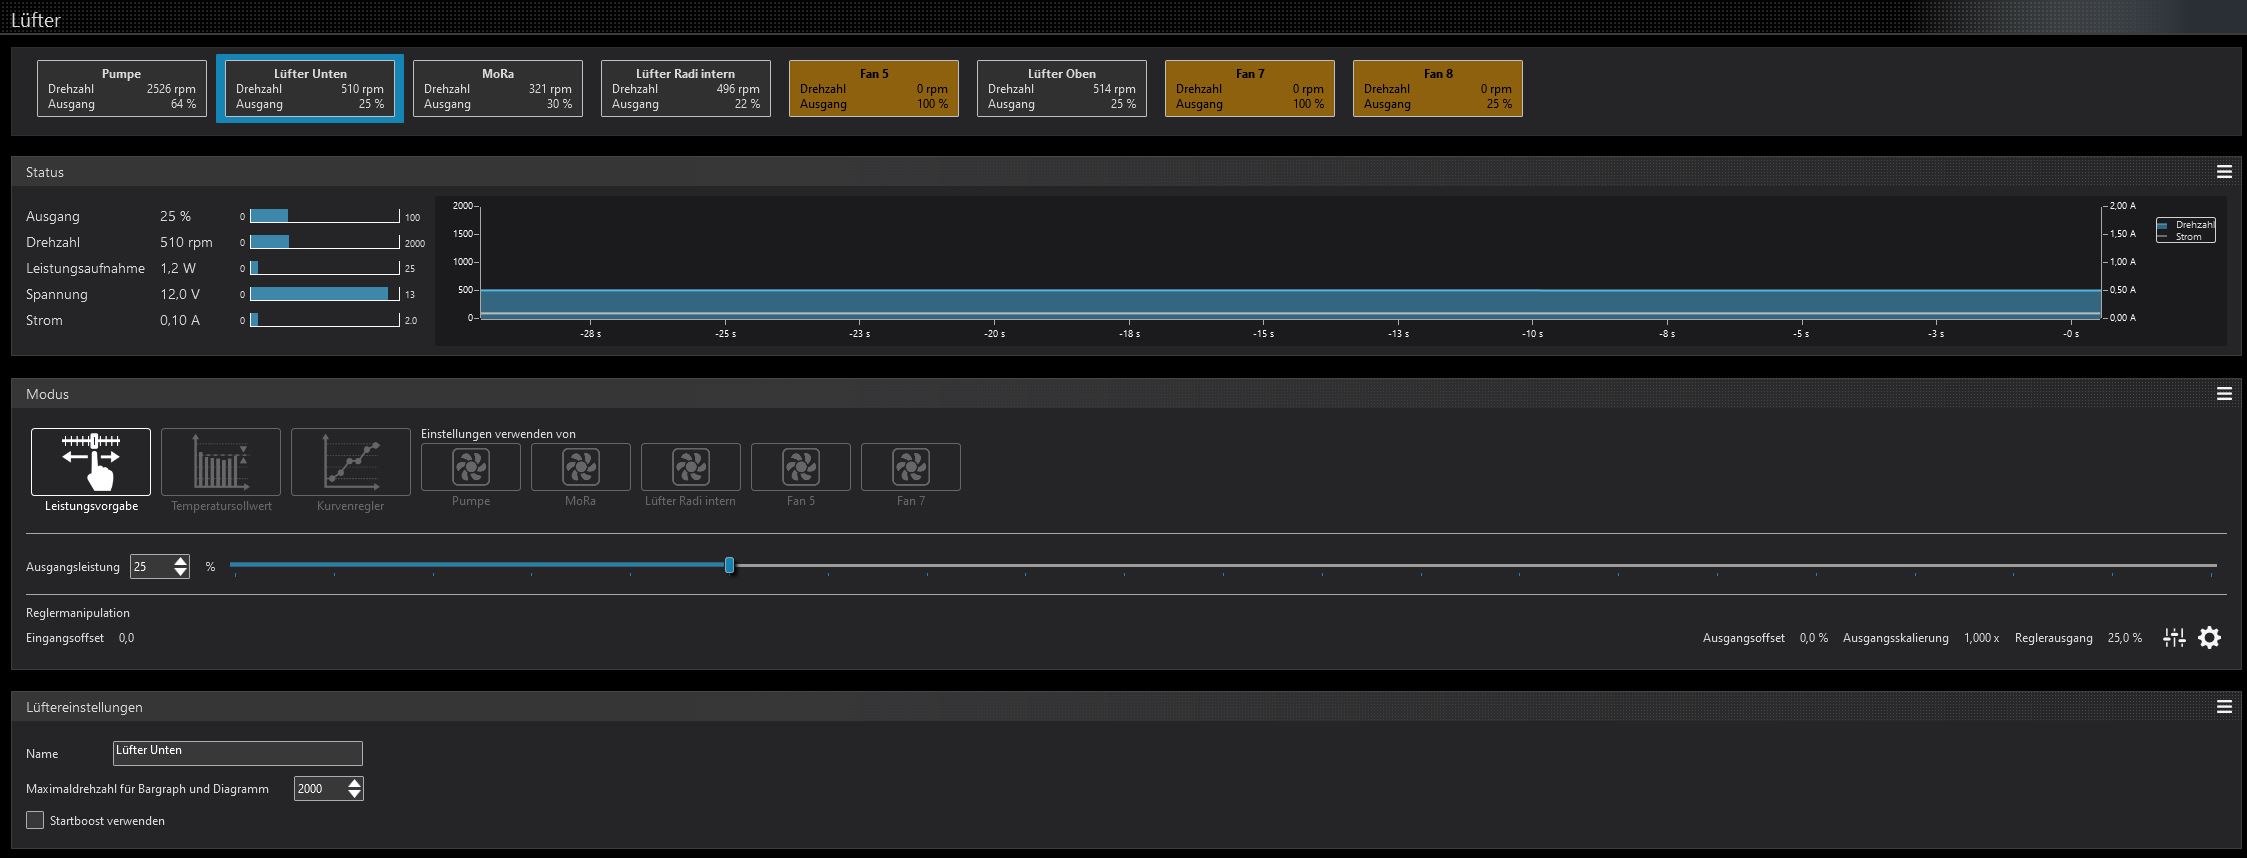Switch to the Pumpe fan tile
The width and height of the screenshot is (2247, 858).
[122, 89]
